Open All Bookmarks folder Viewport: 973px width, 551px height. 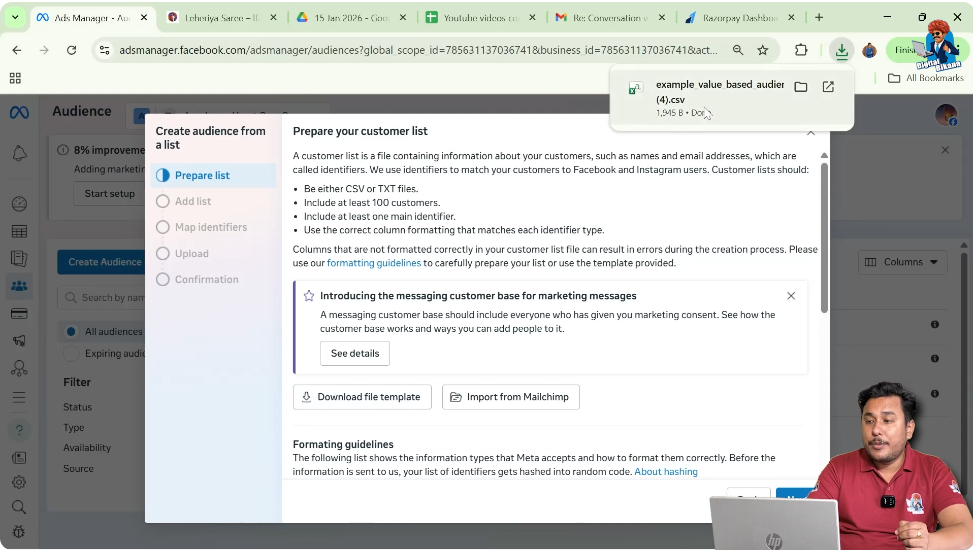pos(925,78)
